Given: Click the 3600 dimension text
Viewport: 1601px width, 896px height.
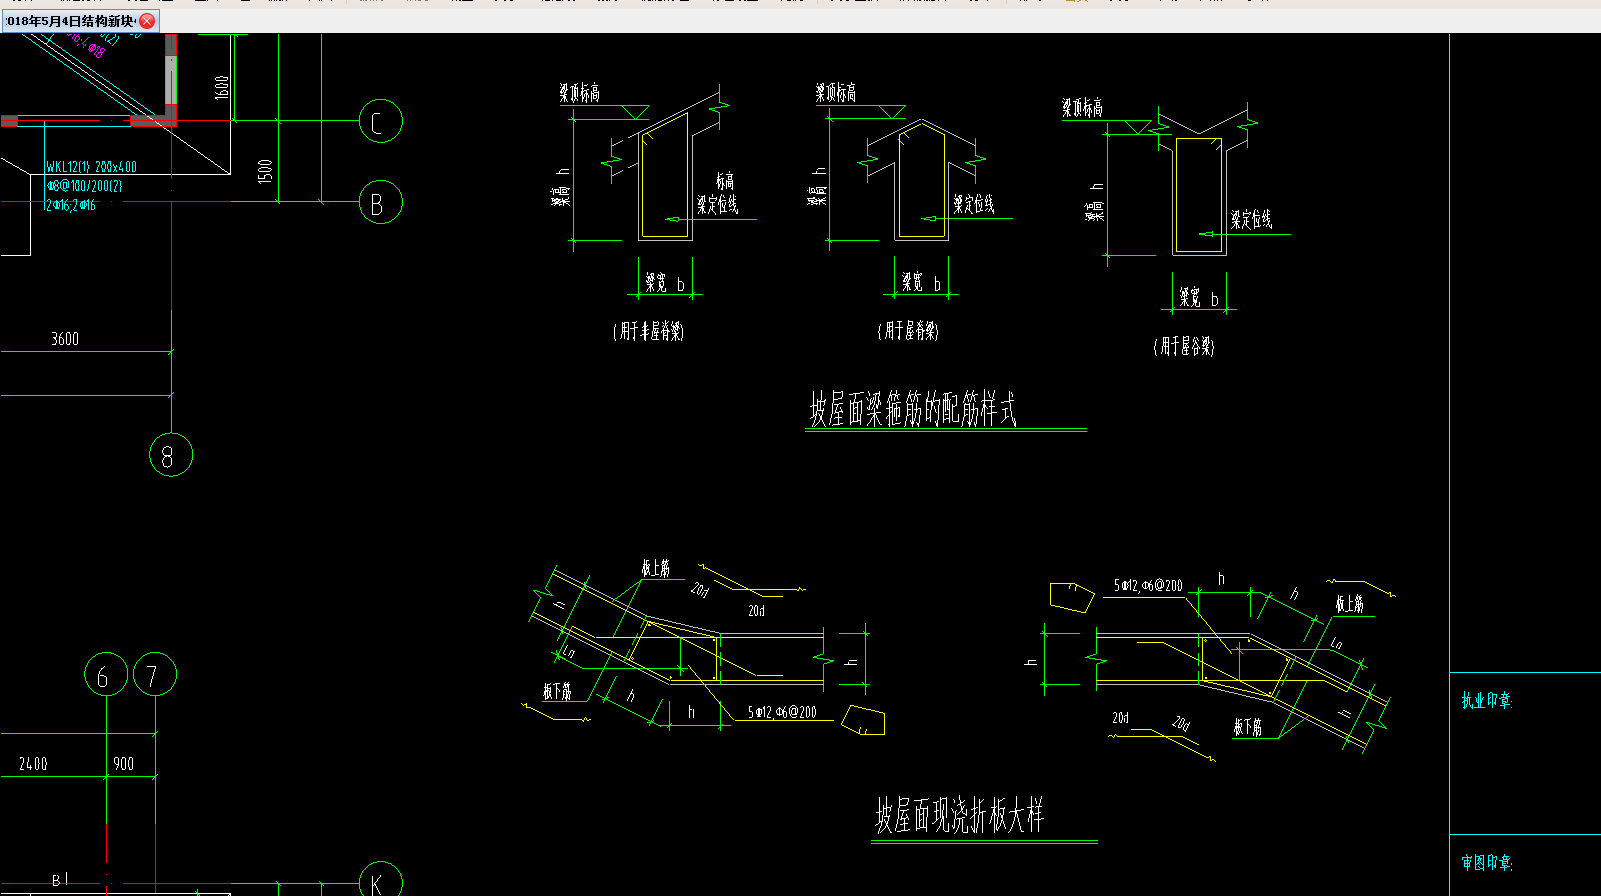Looking at the screenshot, I should pos(65,339).
